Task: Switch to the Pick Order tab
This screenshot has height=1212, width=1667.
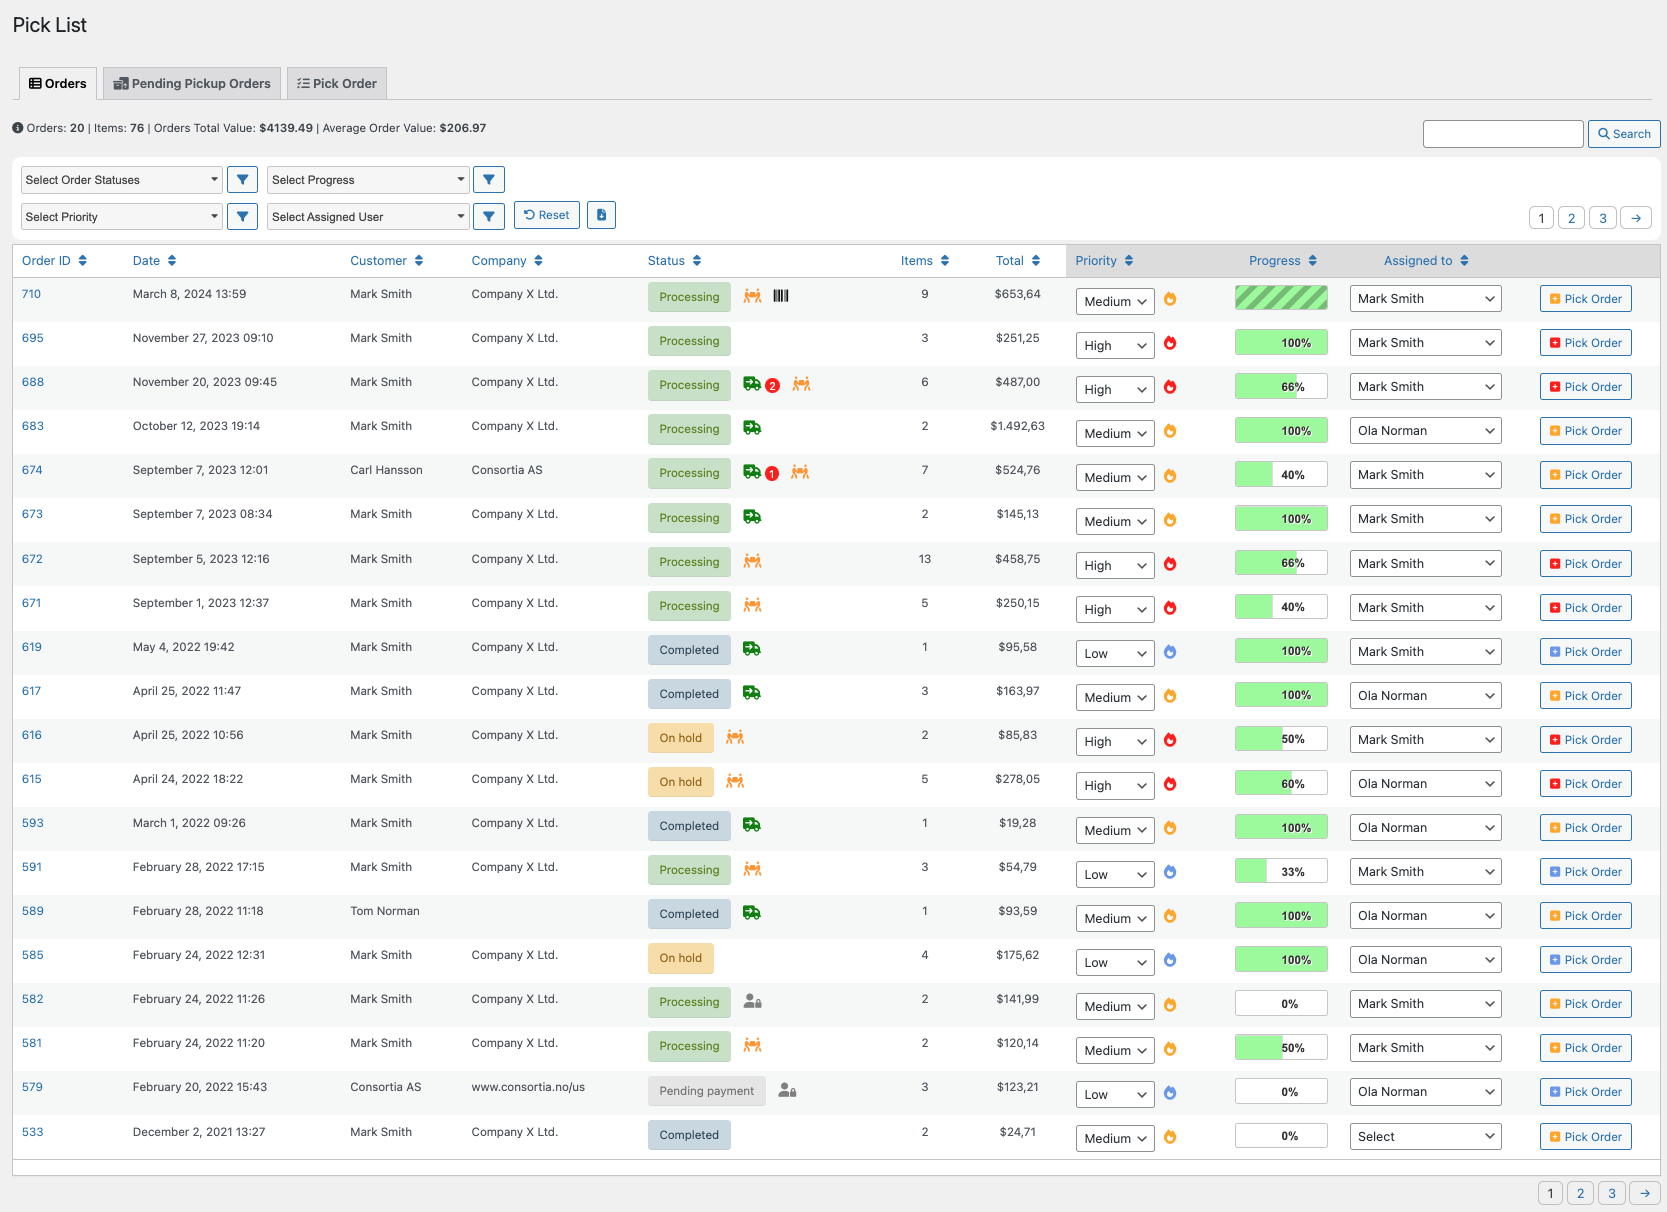Action: pos(337,84)
